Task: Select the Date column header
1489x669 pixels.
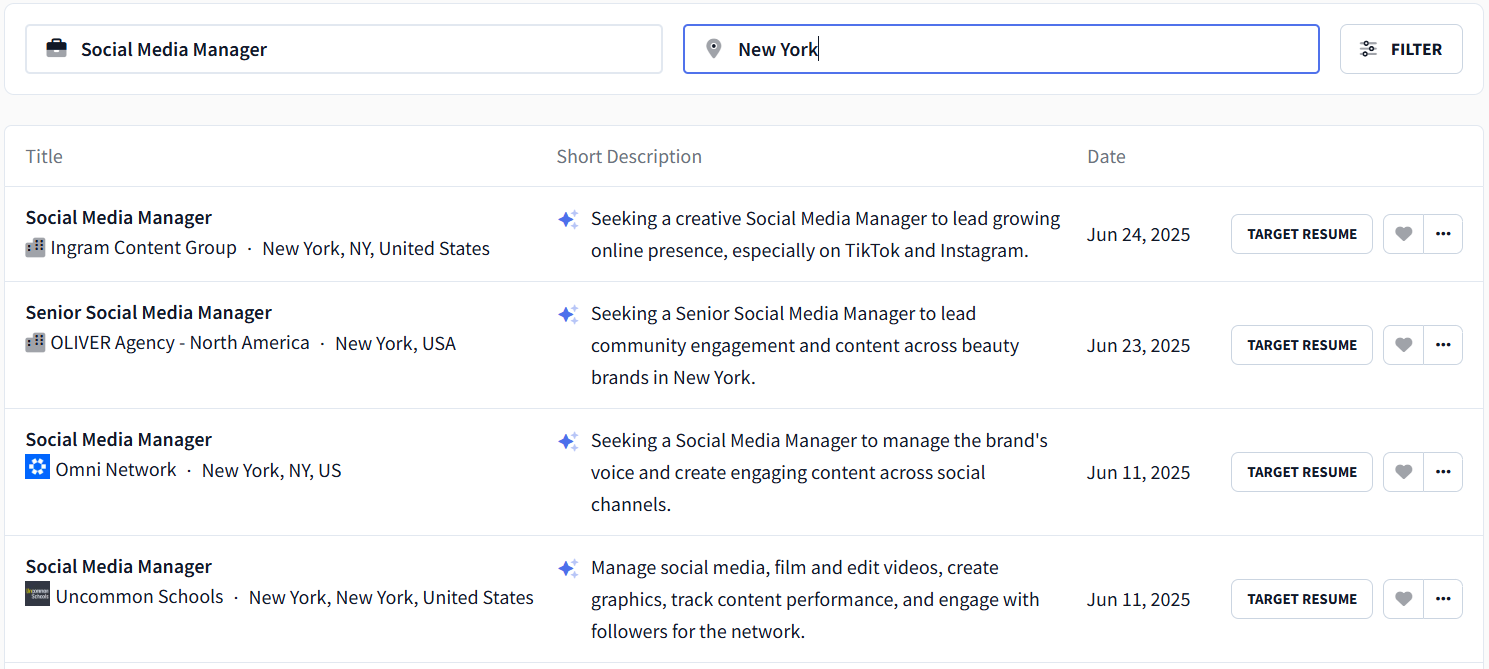Action: point(1106,156)
